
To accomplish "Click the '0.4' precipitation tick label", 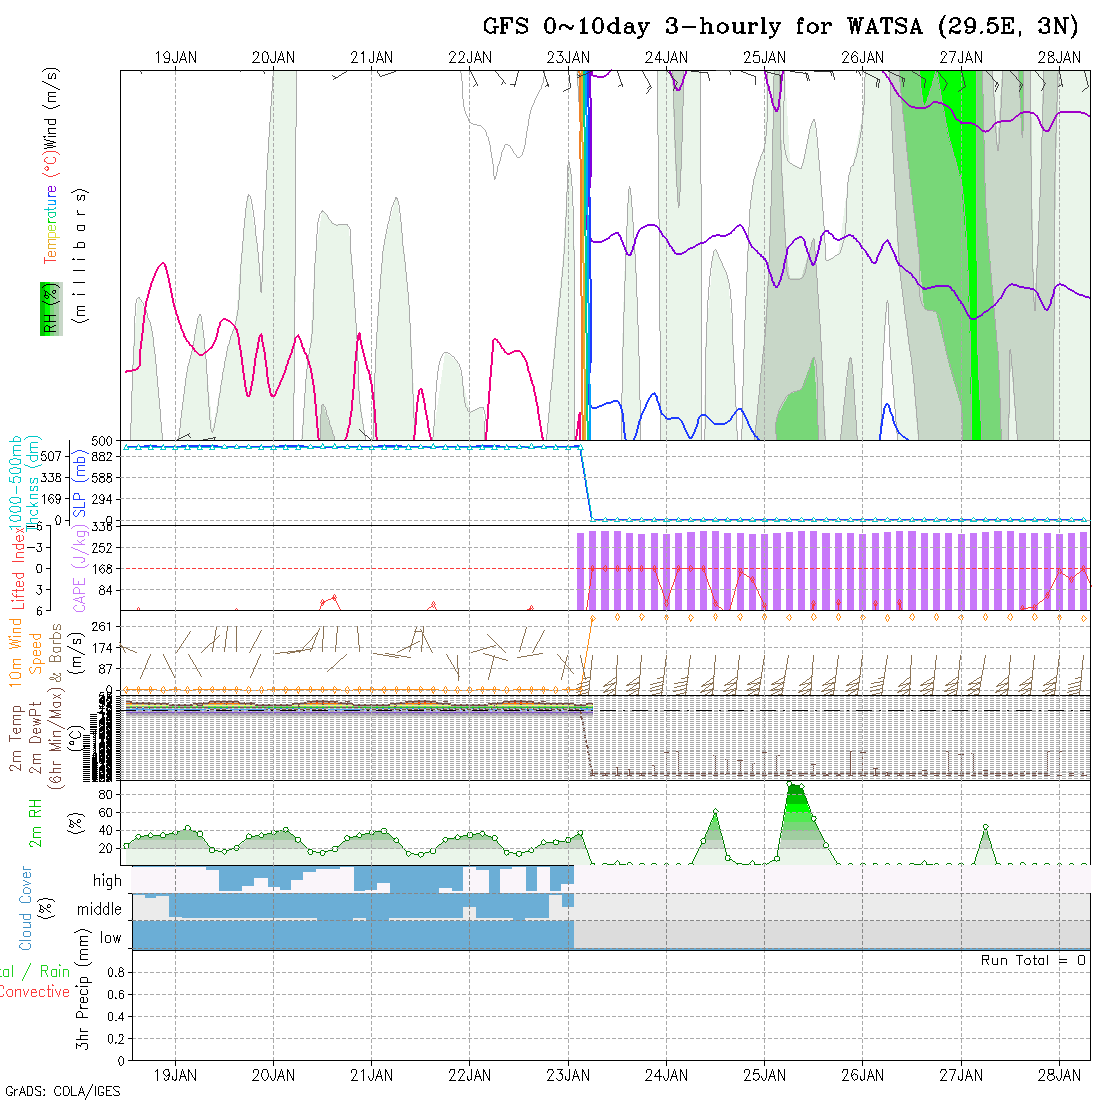I will [x=116, y=1017].
